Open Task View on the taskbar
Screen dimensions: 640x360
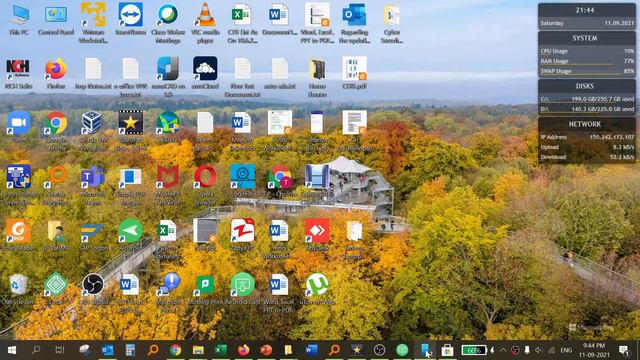(x=60, y=350)
